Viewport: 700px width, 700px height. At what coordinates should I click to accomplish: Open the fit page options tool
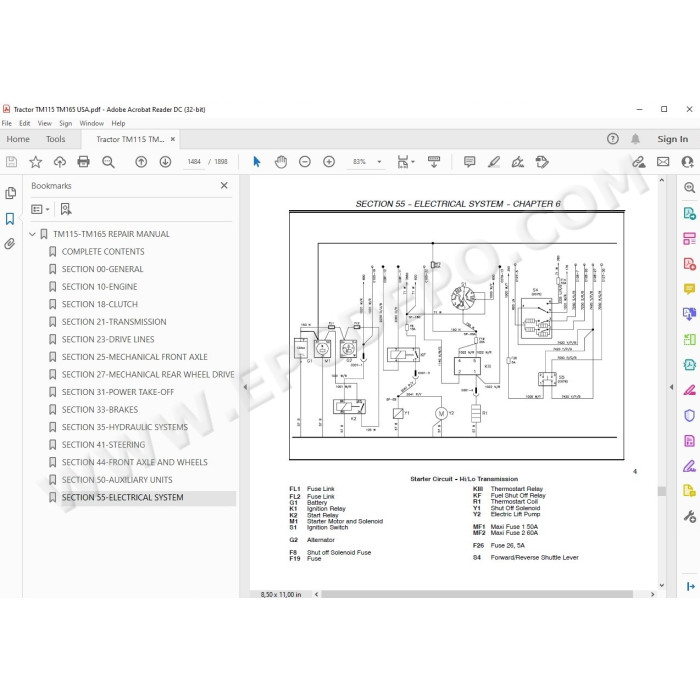pyautogui.click(x=405, y=162)
